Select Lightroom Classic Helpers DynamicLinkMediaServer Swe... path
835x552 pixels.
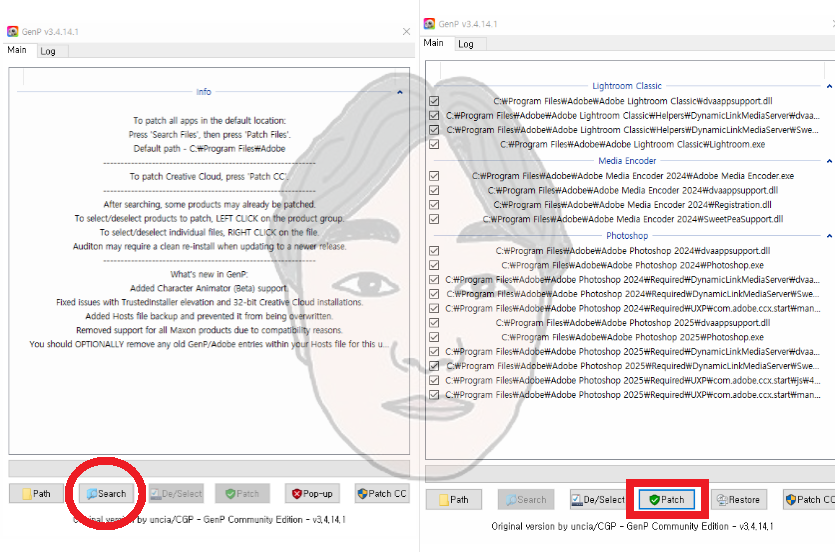coord(633,130)
